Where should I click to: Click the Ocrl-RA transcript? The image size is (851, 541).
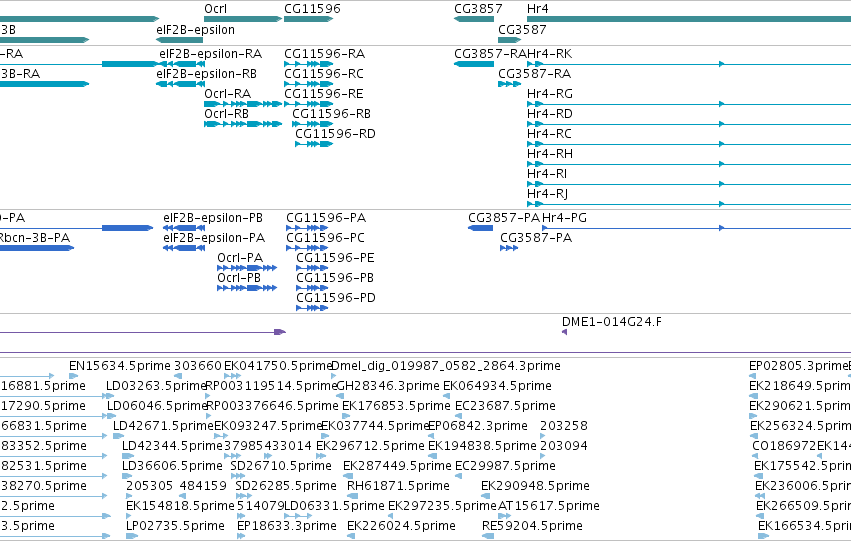click(x=243, y=104)
